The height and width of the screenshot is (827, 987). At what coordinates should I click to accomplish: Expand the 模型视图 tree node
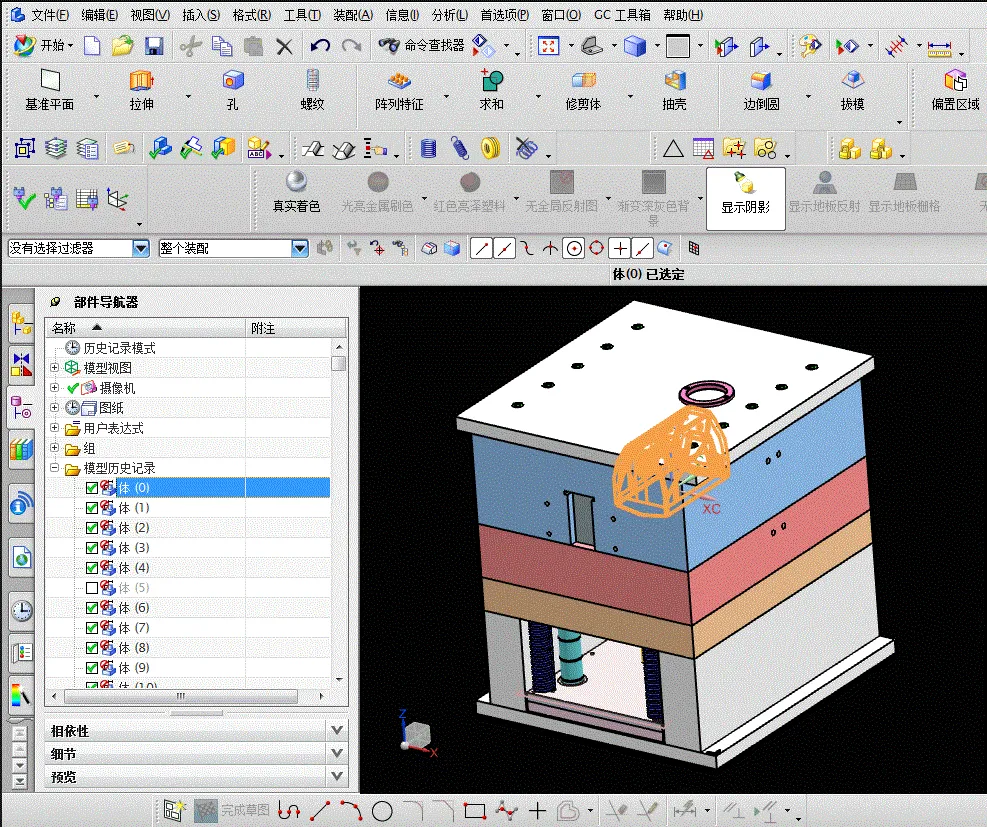[x=55, y=368]
